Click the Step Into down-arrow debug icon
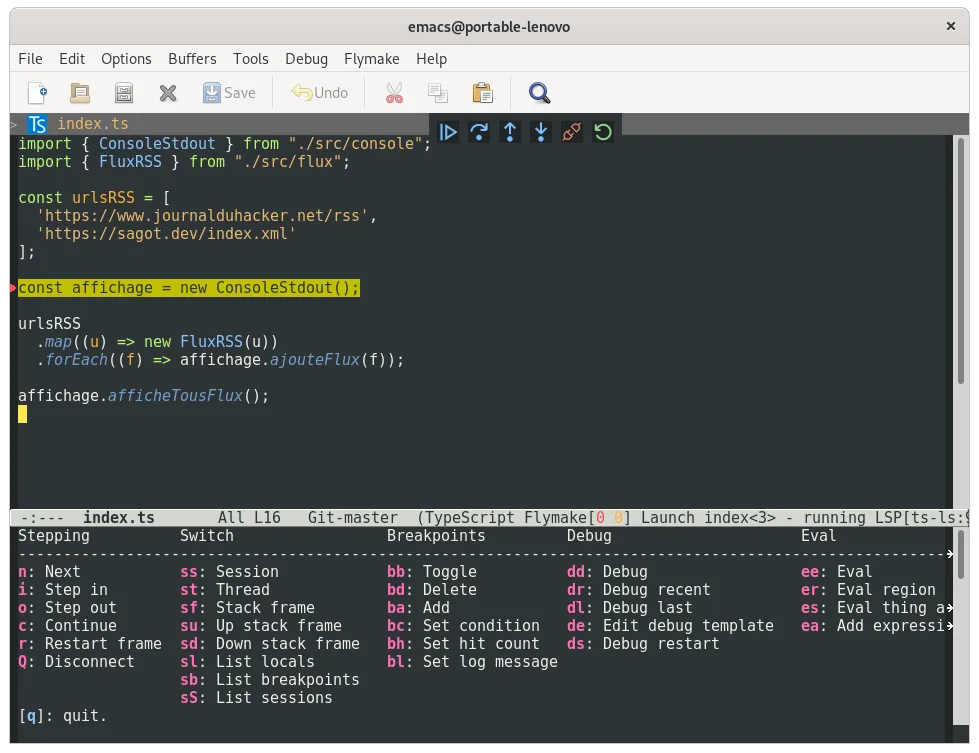979x753 pixels. [x=541, y=131]
